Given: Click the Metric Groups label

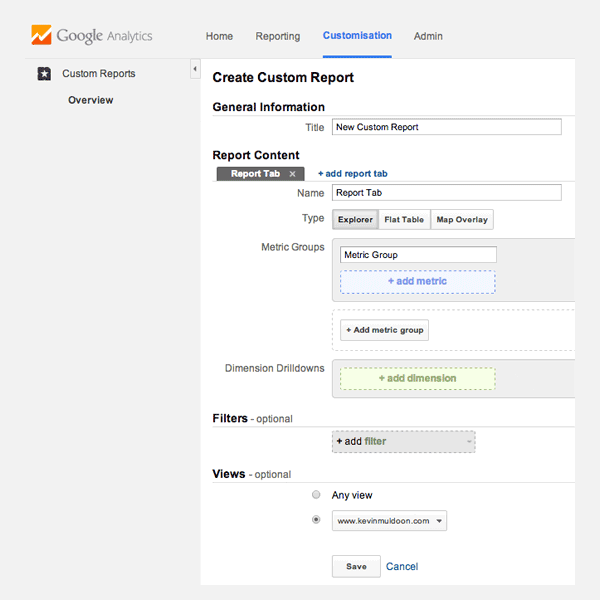Looking at the screenshot, I should (293, 247).
